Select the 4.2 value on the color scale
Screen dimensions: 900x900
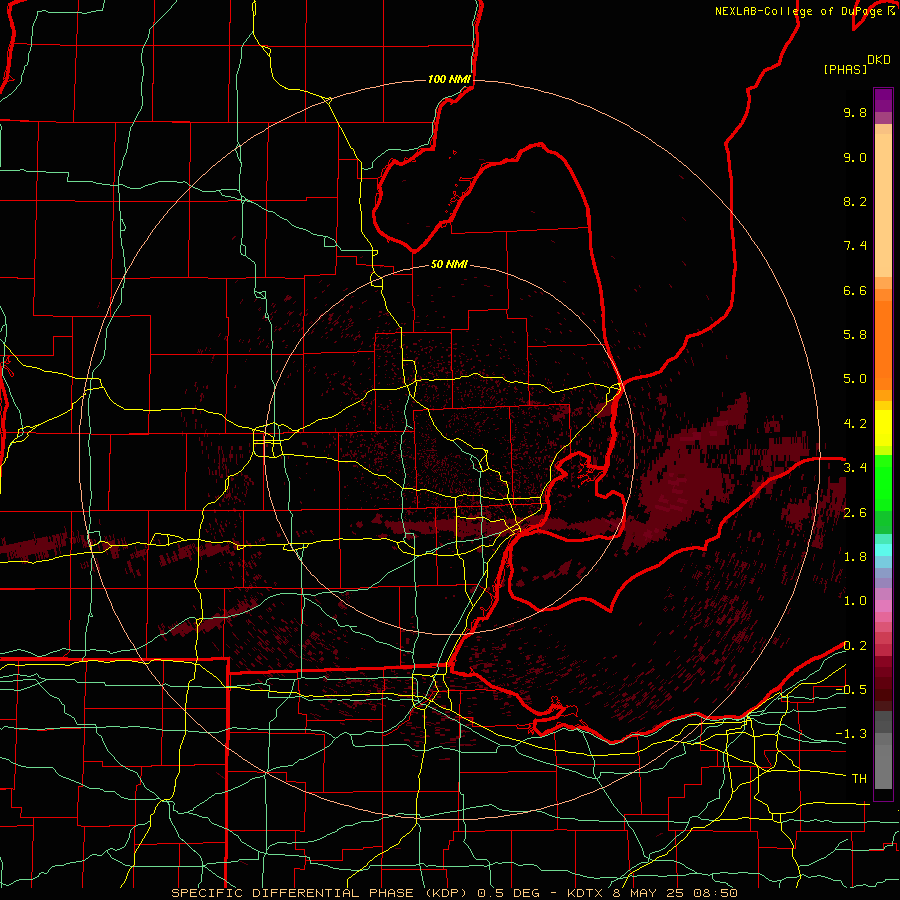point(855,424)
